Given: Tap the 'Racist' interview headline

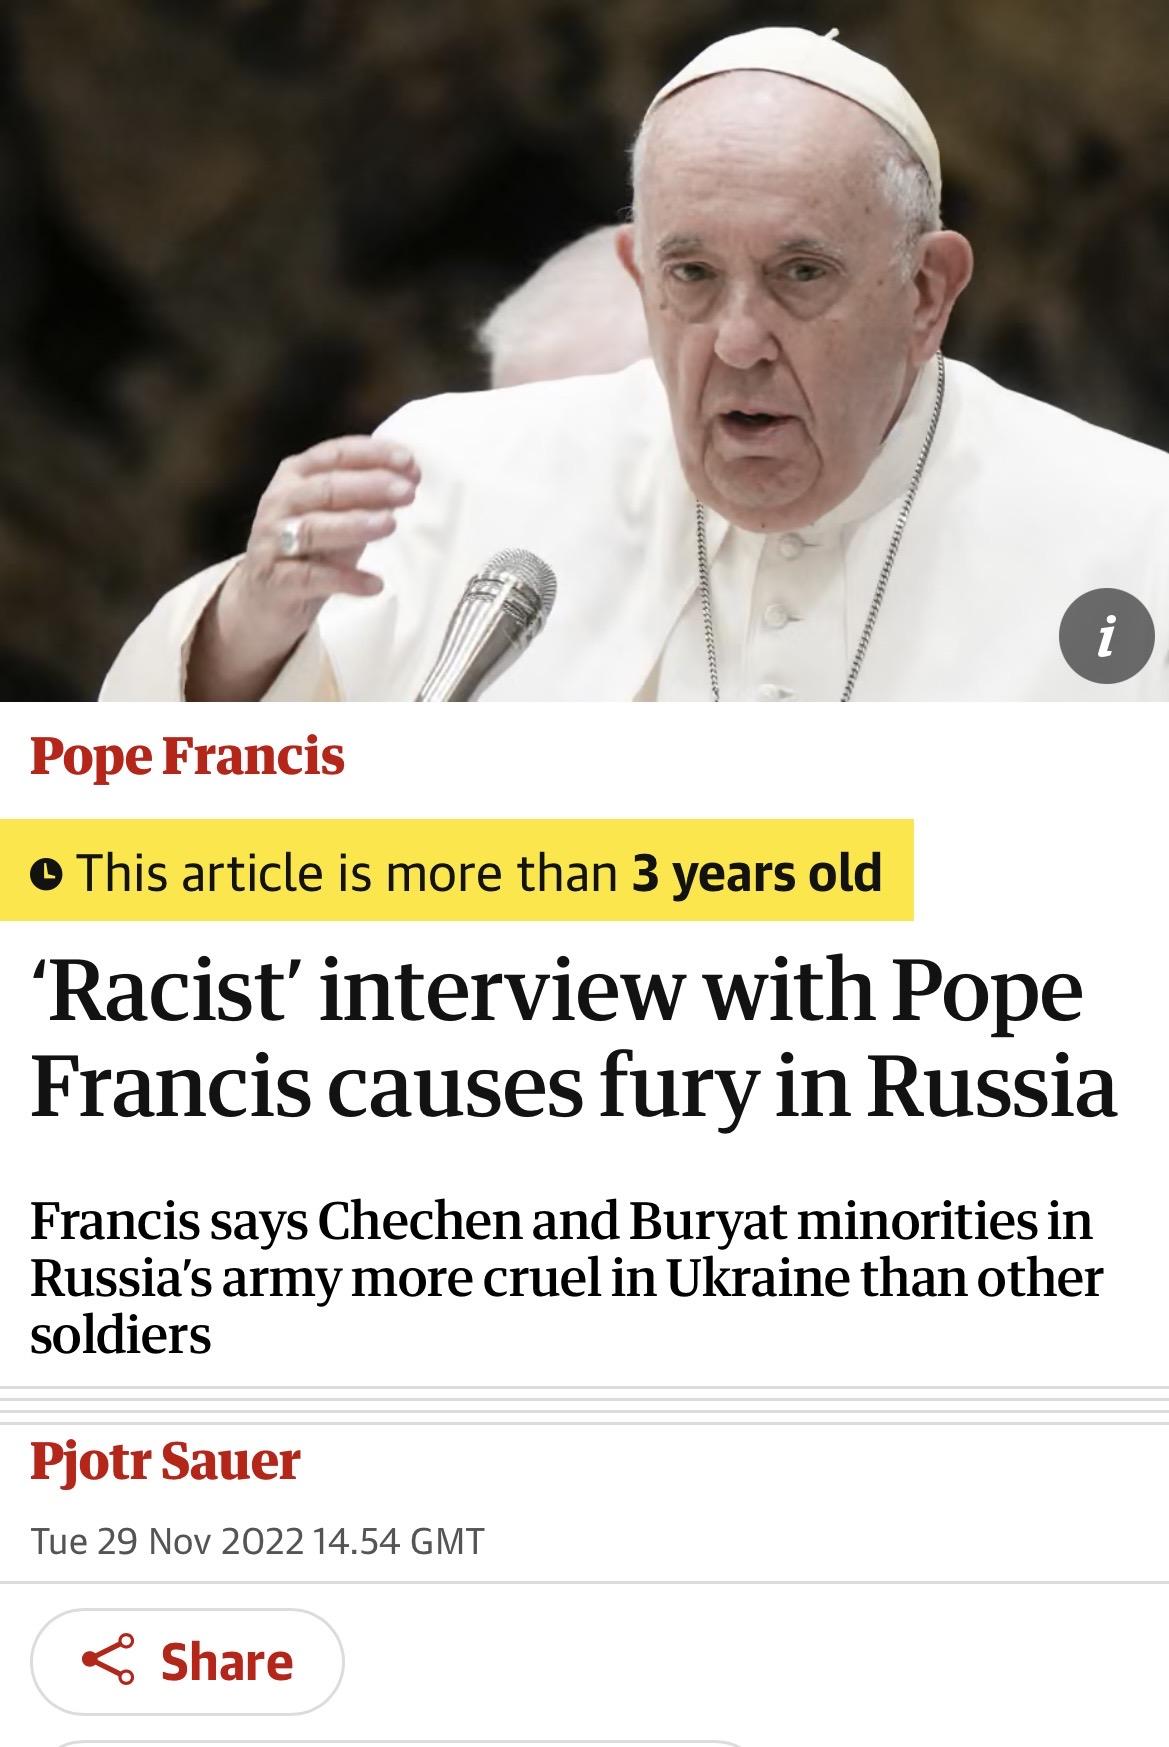Looking at the screenshot, I should tap(573, 1040).
